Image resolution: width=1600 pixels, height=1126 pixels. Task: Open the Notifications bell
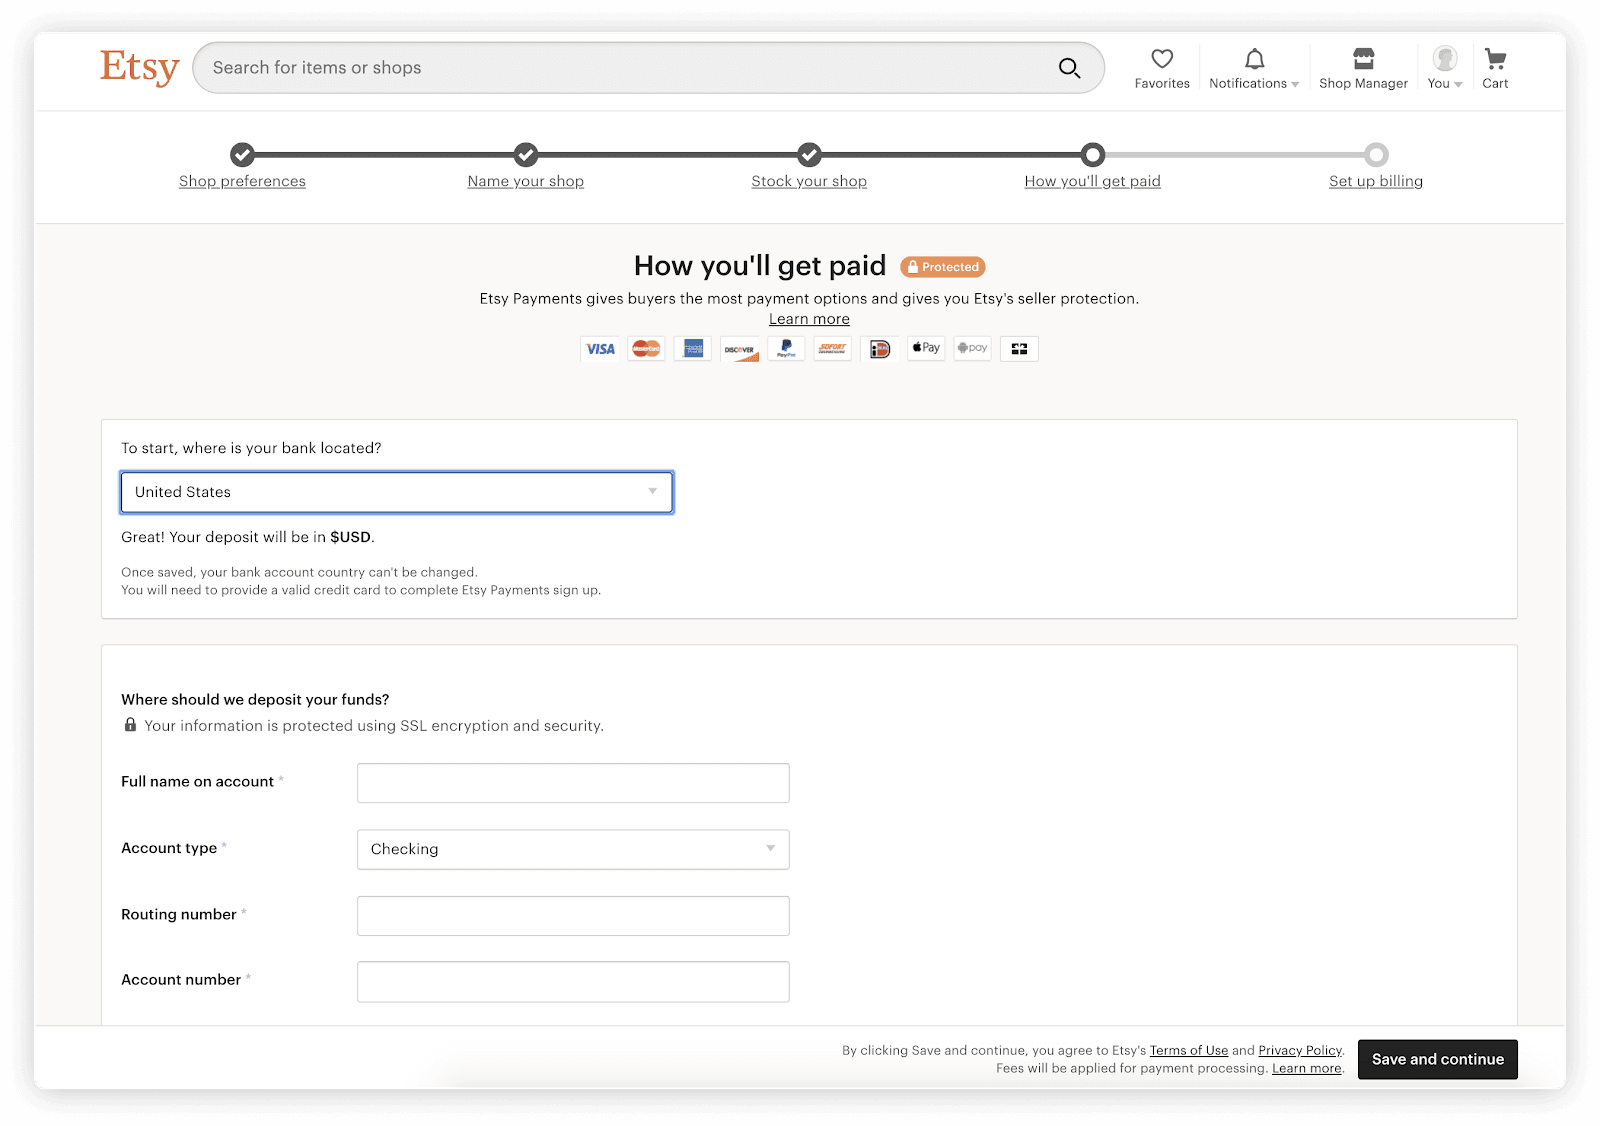(x=1254, y=59)
